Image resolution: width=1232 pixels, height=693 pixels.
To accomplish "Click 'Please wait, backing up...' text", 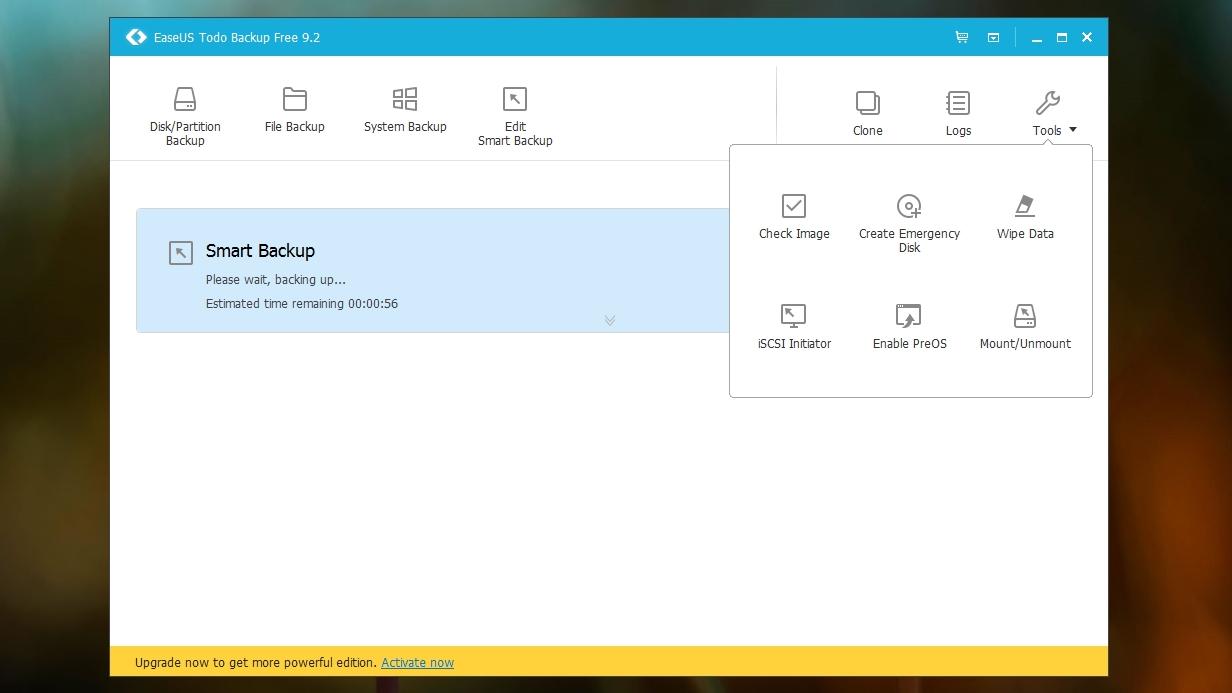I will point(276,280).
